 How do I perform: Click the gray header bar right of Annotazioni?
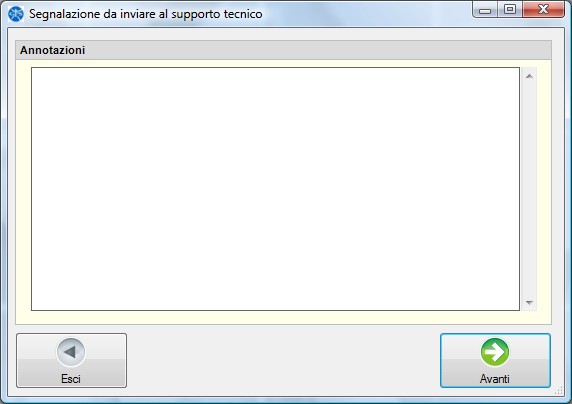point(317,50)
